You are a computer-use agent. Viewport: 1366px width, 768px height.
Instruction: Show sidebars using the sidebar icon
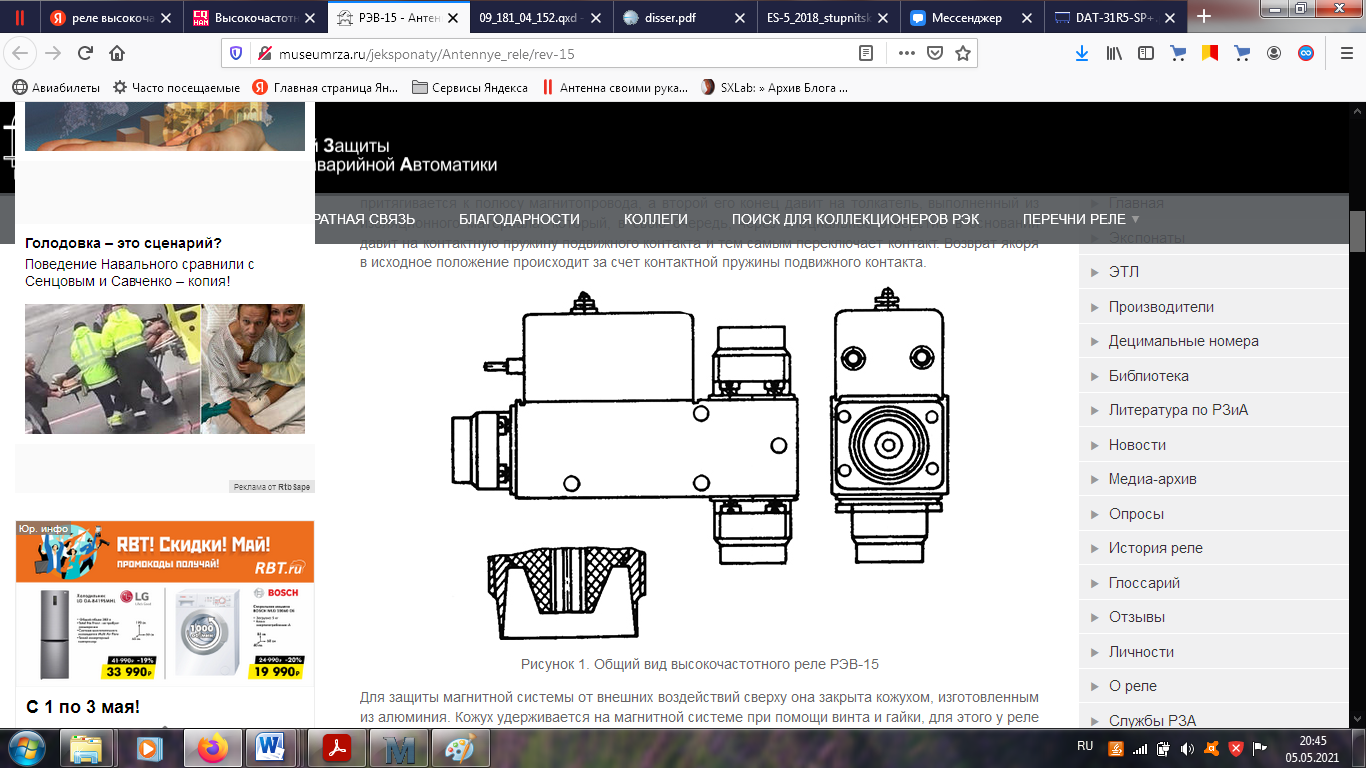(1145, 54)
